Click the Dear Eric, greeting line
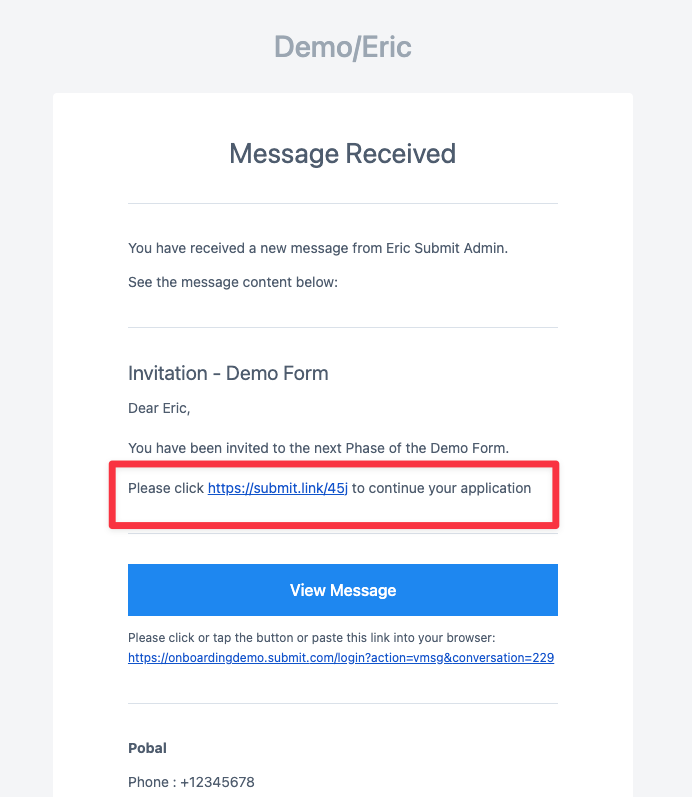Image resolution: width=692 pixels, height=797 pixels. (x=159, y=409)
